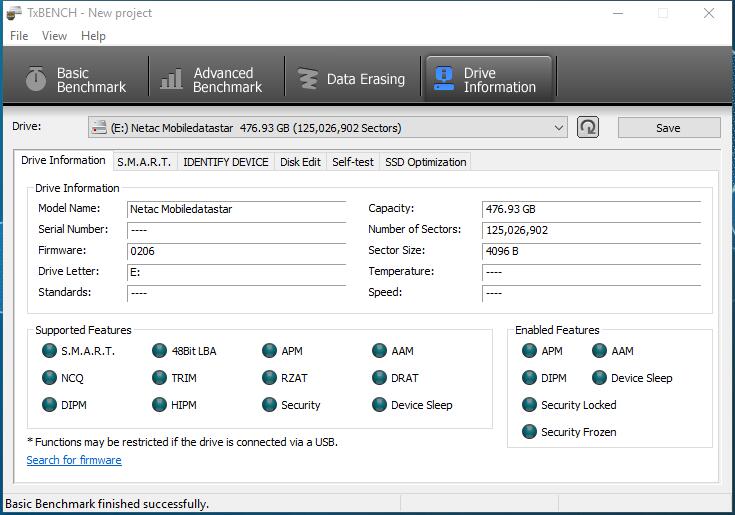This screenshot has height=515, width=735.
Task: Click the TxBENCH app icon in title bar
Action: [x=14, y=13]
